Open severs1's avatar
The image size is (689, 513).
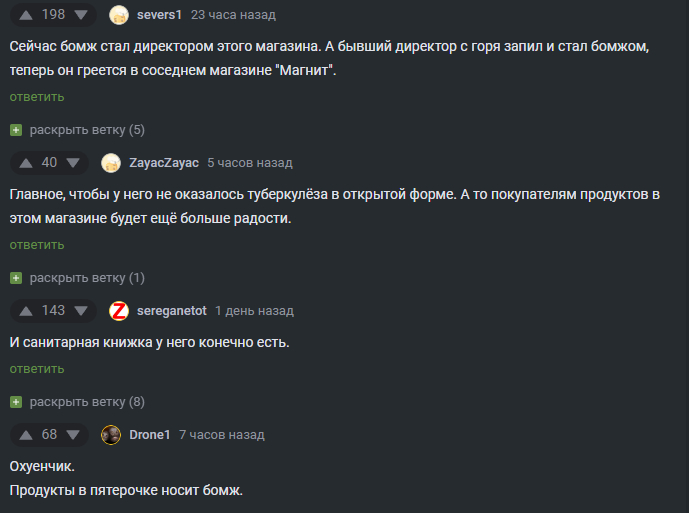(x=119, y=15)
